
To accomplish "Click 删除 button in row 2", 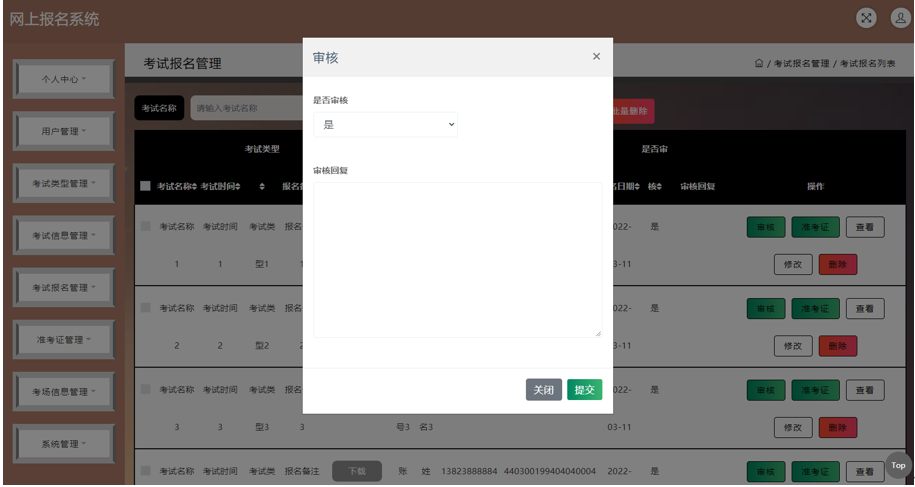I will click(837, 346).
